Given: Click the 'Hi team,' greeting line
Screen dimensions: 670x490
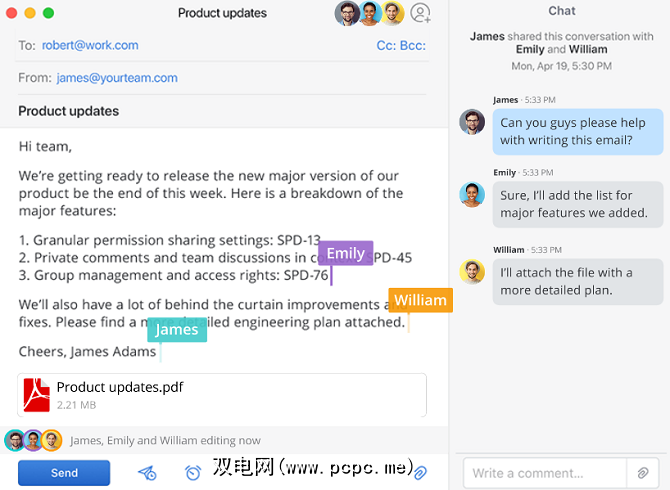Looking at the screenshot, I should click(x=45, y=147).
